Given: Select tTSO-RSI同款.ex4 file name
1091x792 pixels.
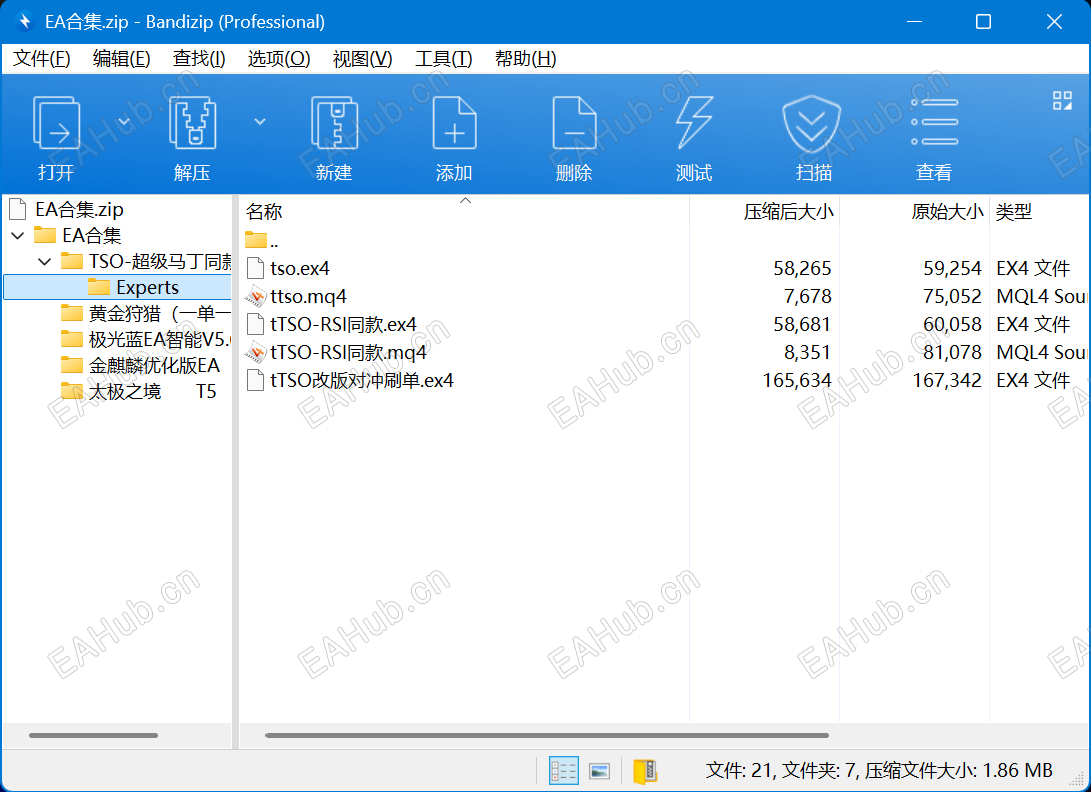Looking at the screenshot, I should click(x=343, y=325).
